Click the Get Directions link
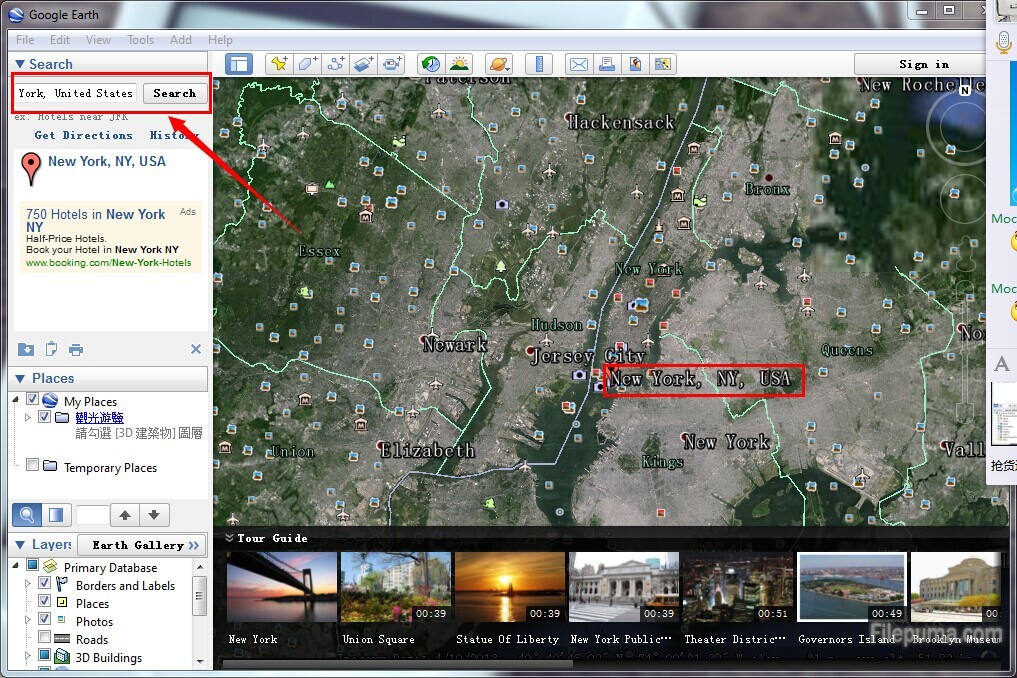Image resolution: width=1017 pixels, height=678 pixels. 83,135
